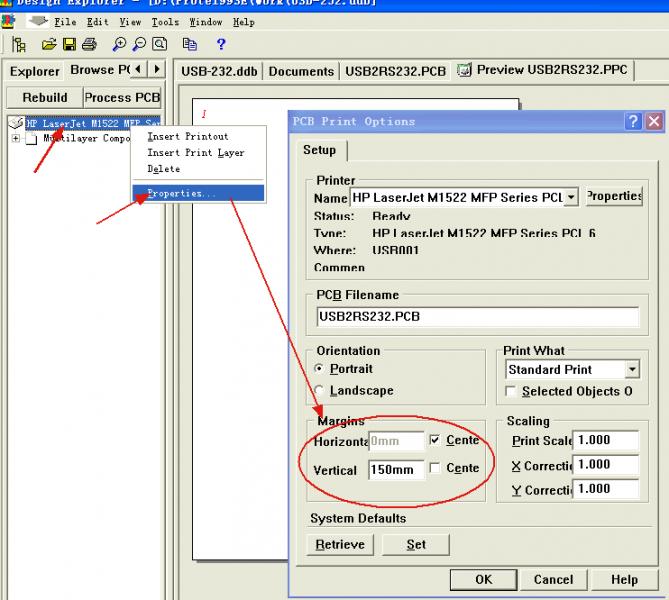Switch to the Browse PCB panel tab
This screenshot has height=600, width=669.
click(x=100, y=70)
